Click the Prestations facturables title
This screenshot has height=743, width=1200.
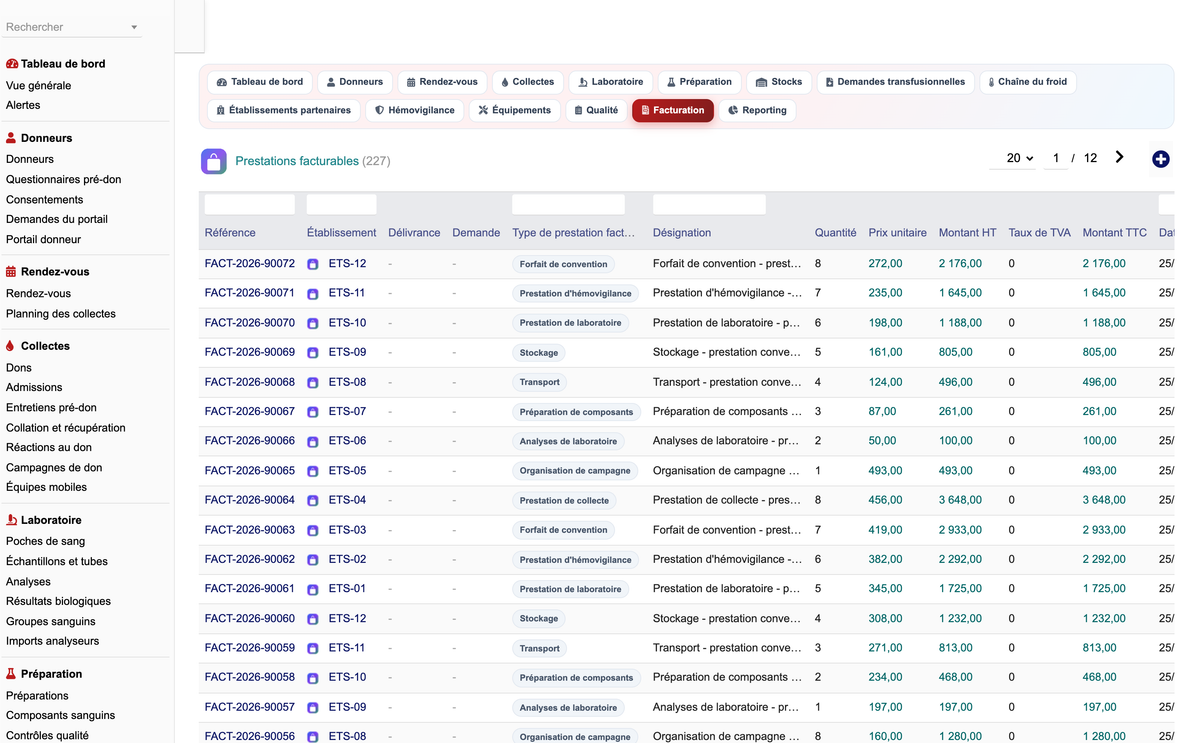coord(297,161)
